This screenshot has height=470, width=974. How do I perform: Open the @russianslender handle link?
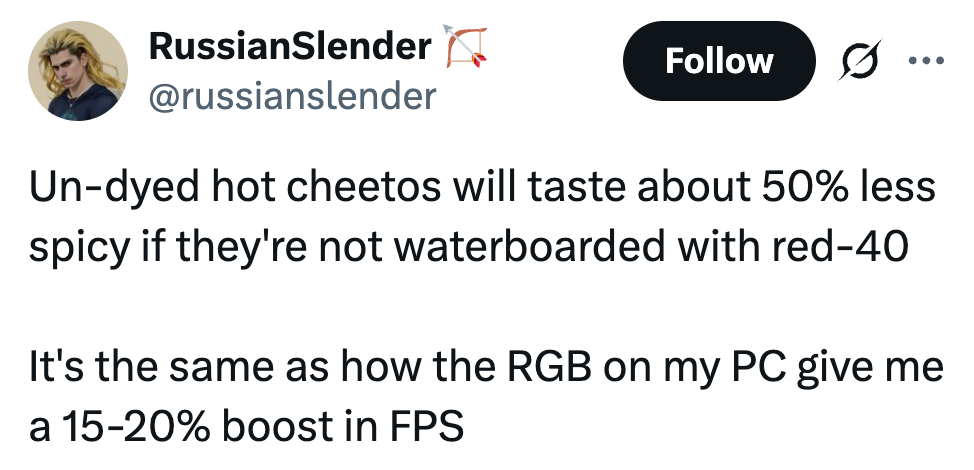291,96
